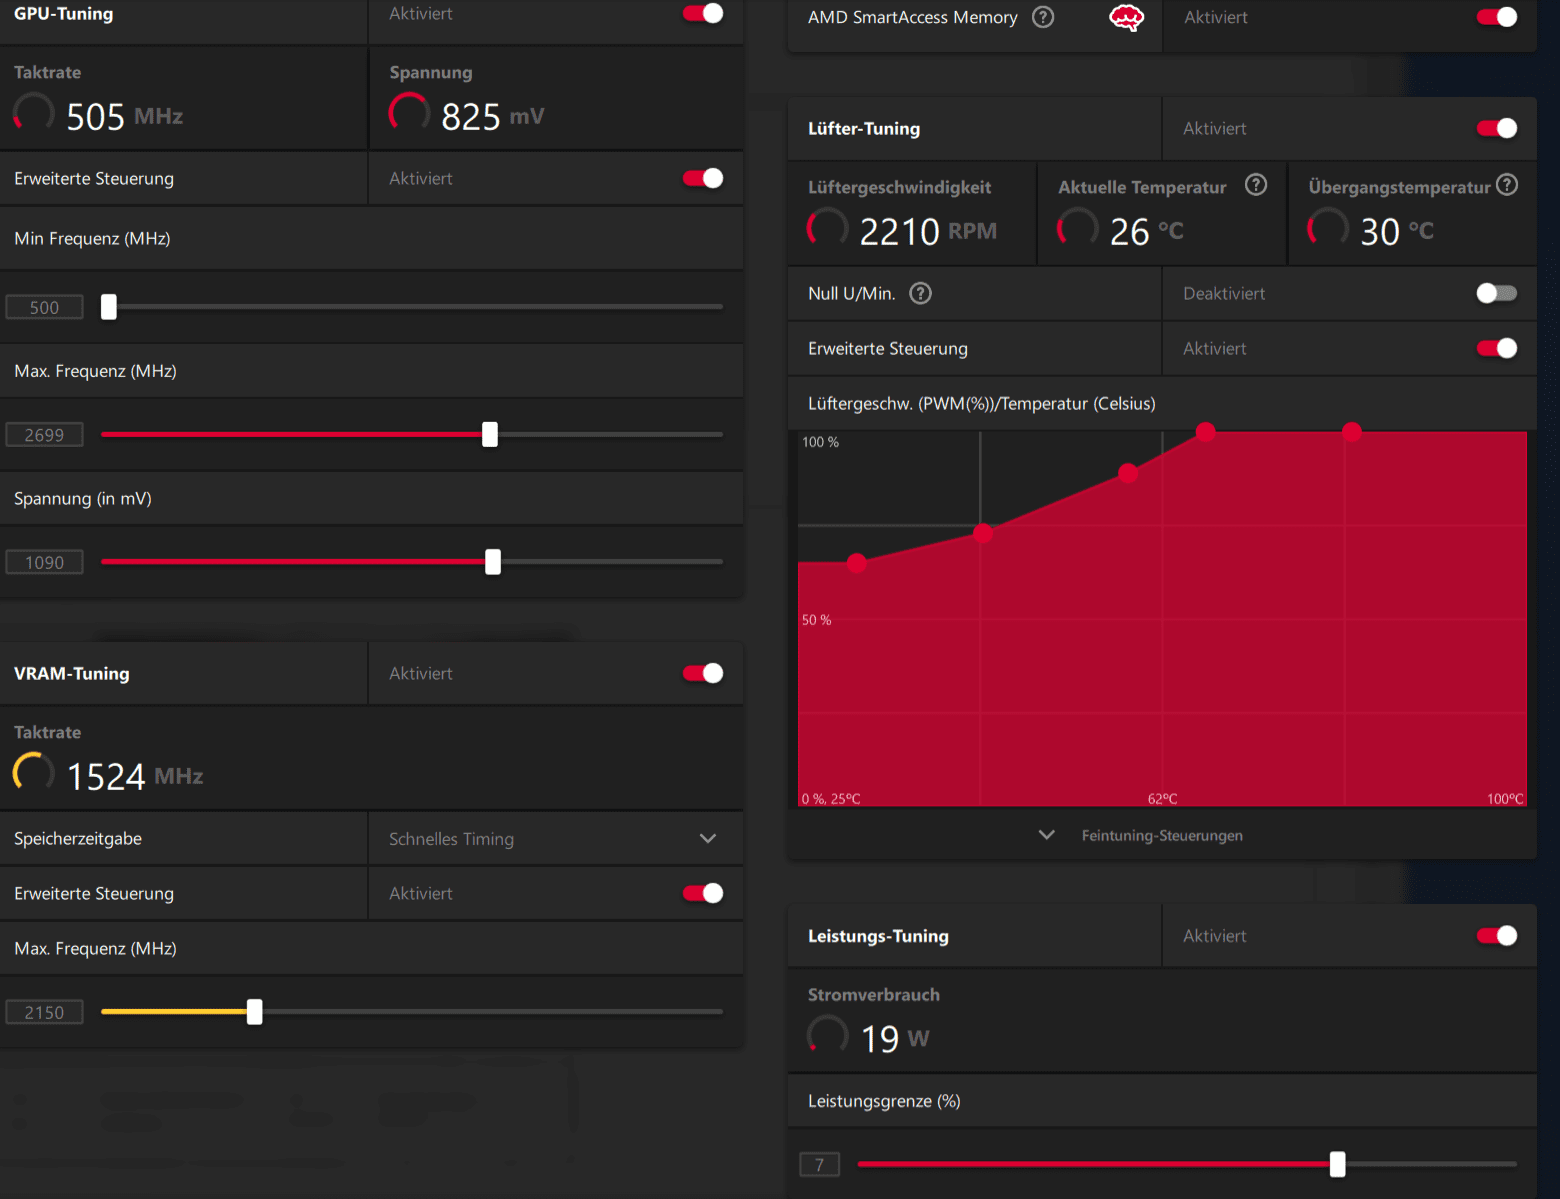Click the Null U/Min. help icon
The width and height of the screenshot is (1560, 1199).
coord(920,293)
